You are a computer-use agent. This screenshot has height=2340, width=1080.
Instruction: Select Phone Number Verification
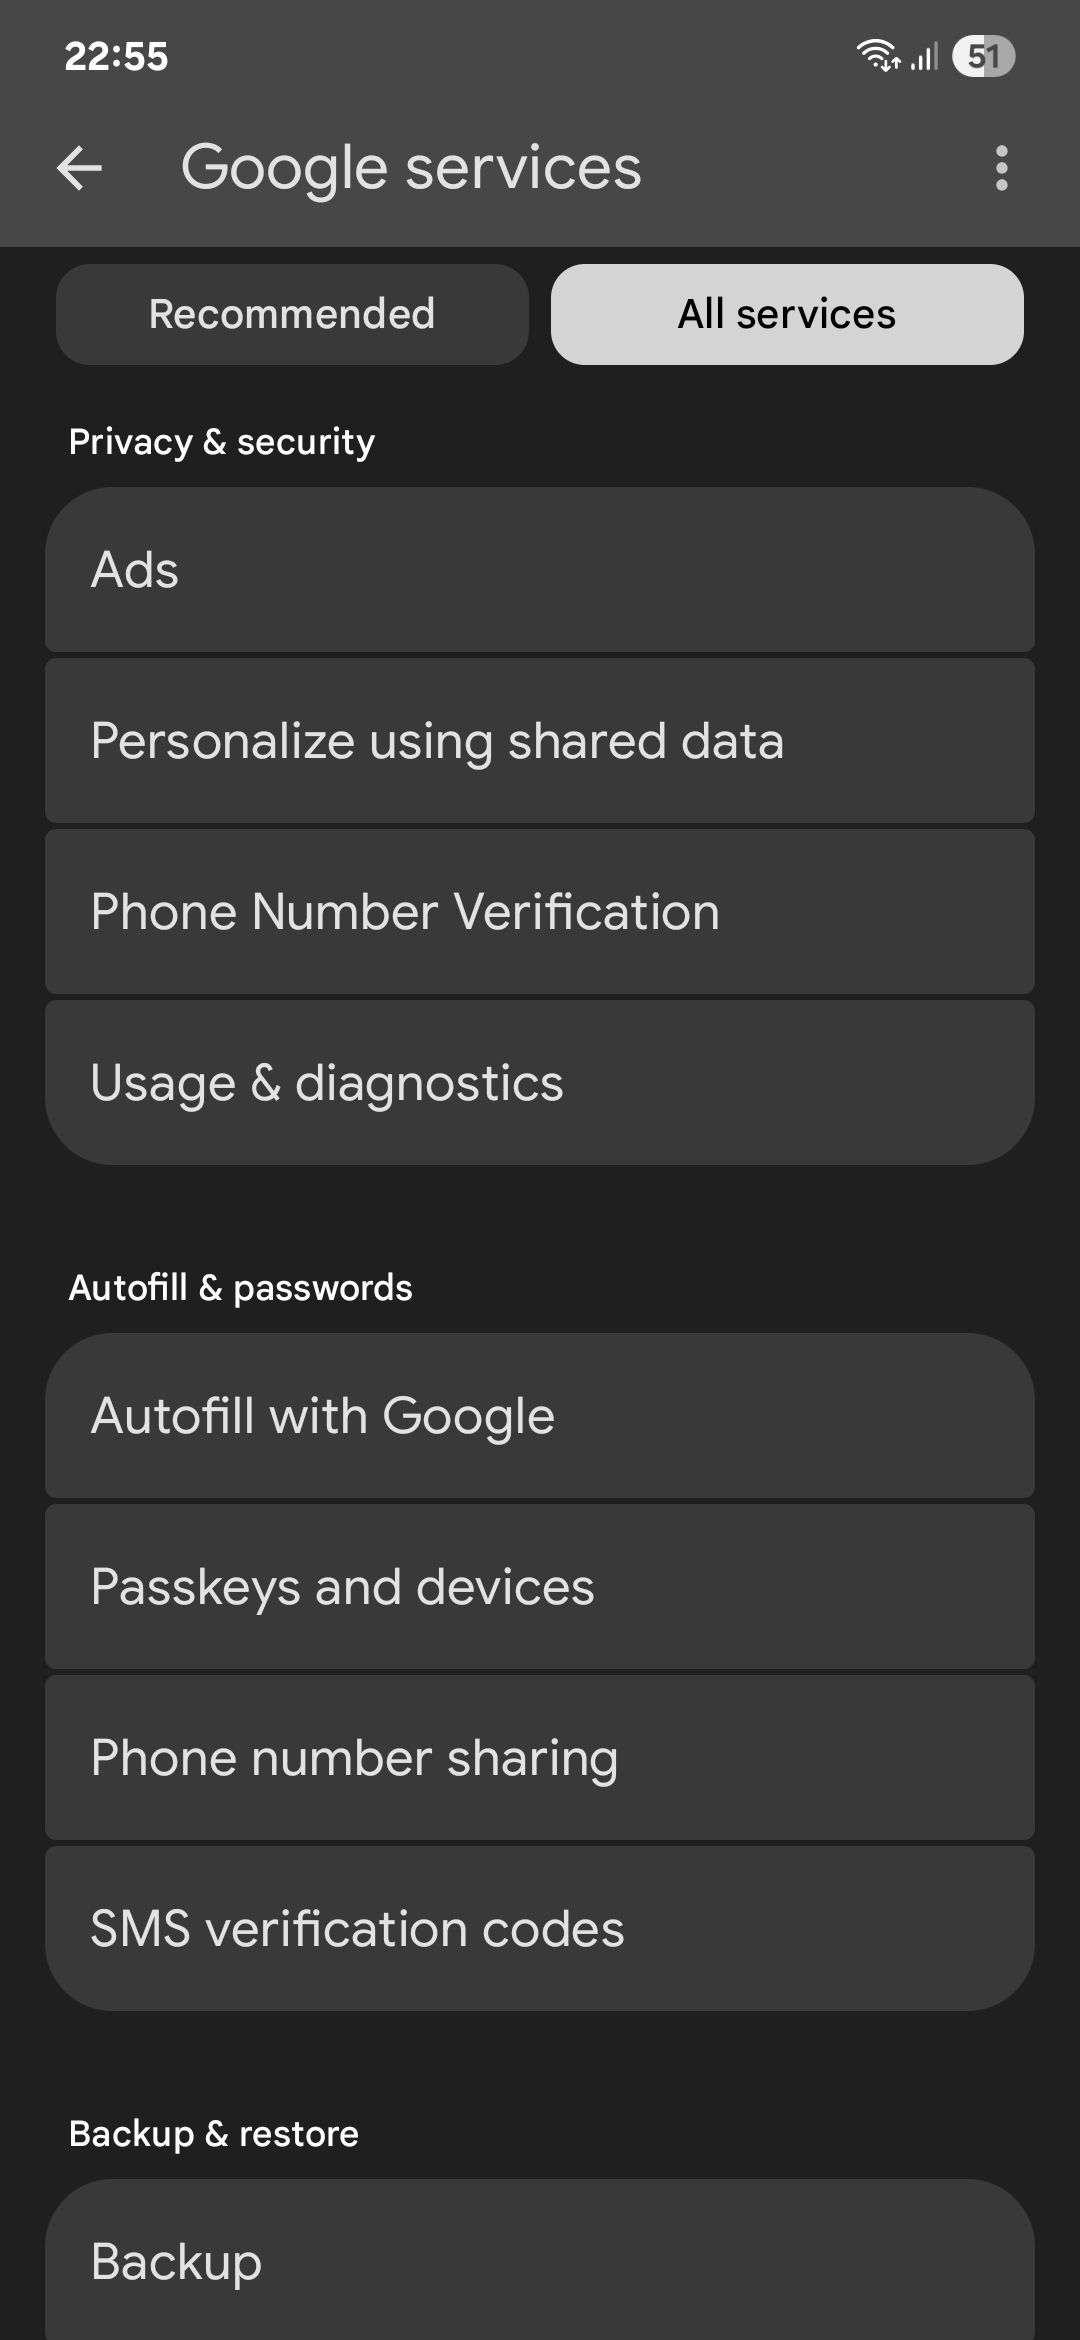pyautogui.click(x=540, y=911)
